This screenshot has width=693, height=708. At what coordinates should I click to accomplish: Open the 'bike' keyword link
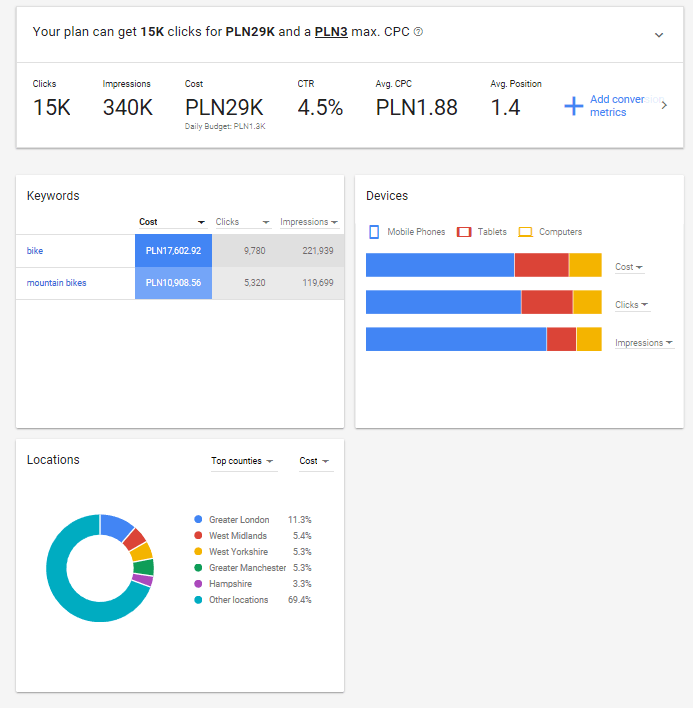[35, 251]
